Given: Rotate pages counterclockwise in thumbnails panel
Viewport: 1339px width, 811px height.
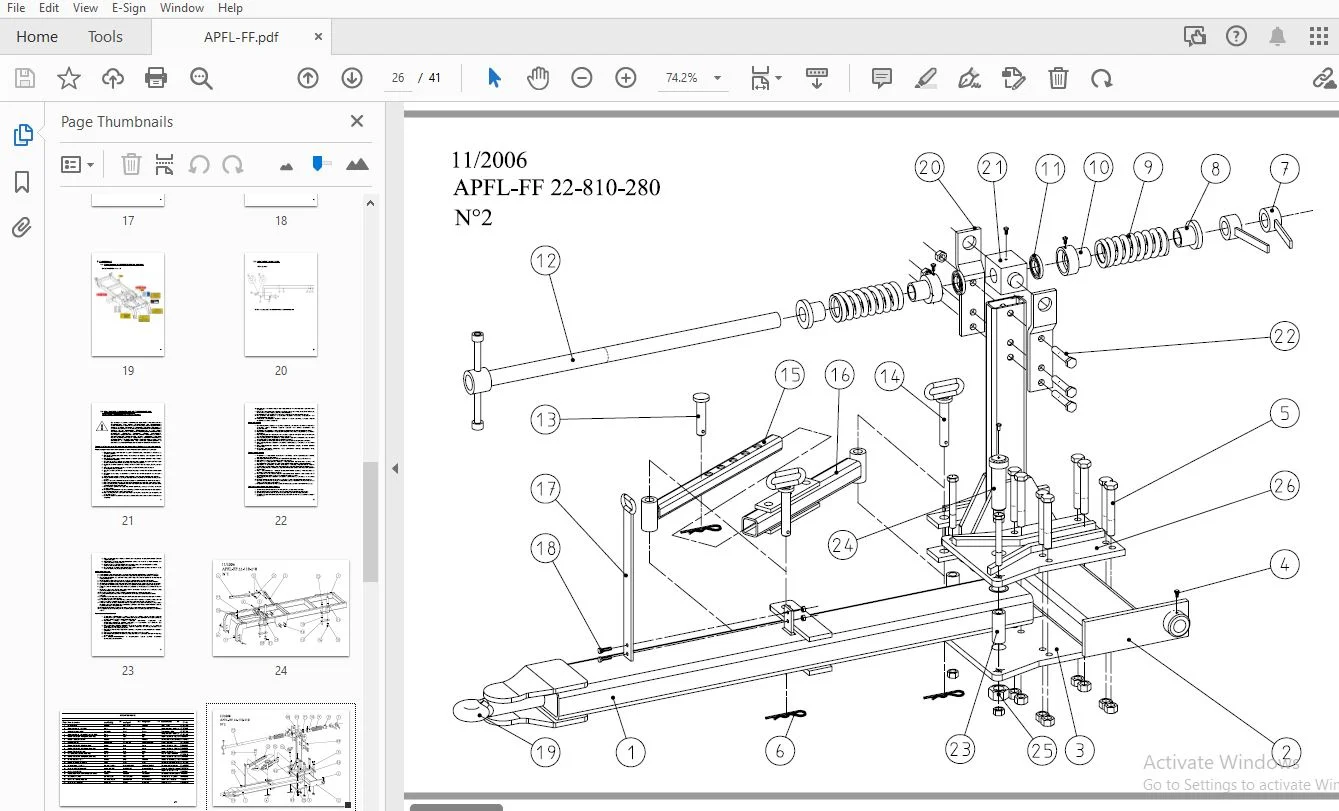Looking at the screenshot, I should 199,164.
